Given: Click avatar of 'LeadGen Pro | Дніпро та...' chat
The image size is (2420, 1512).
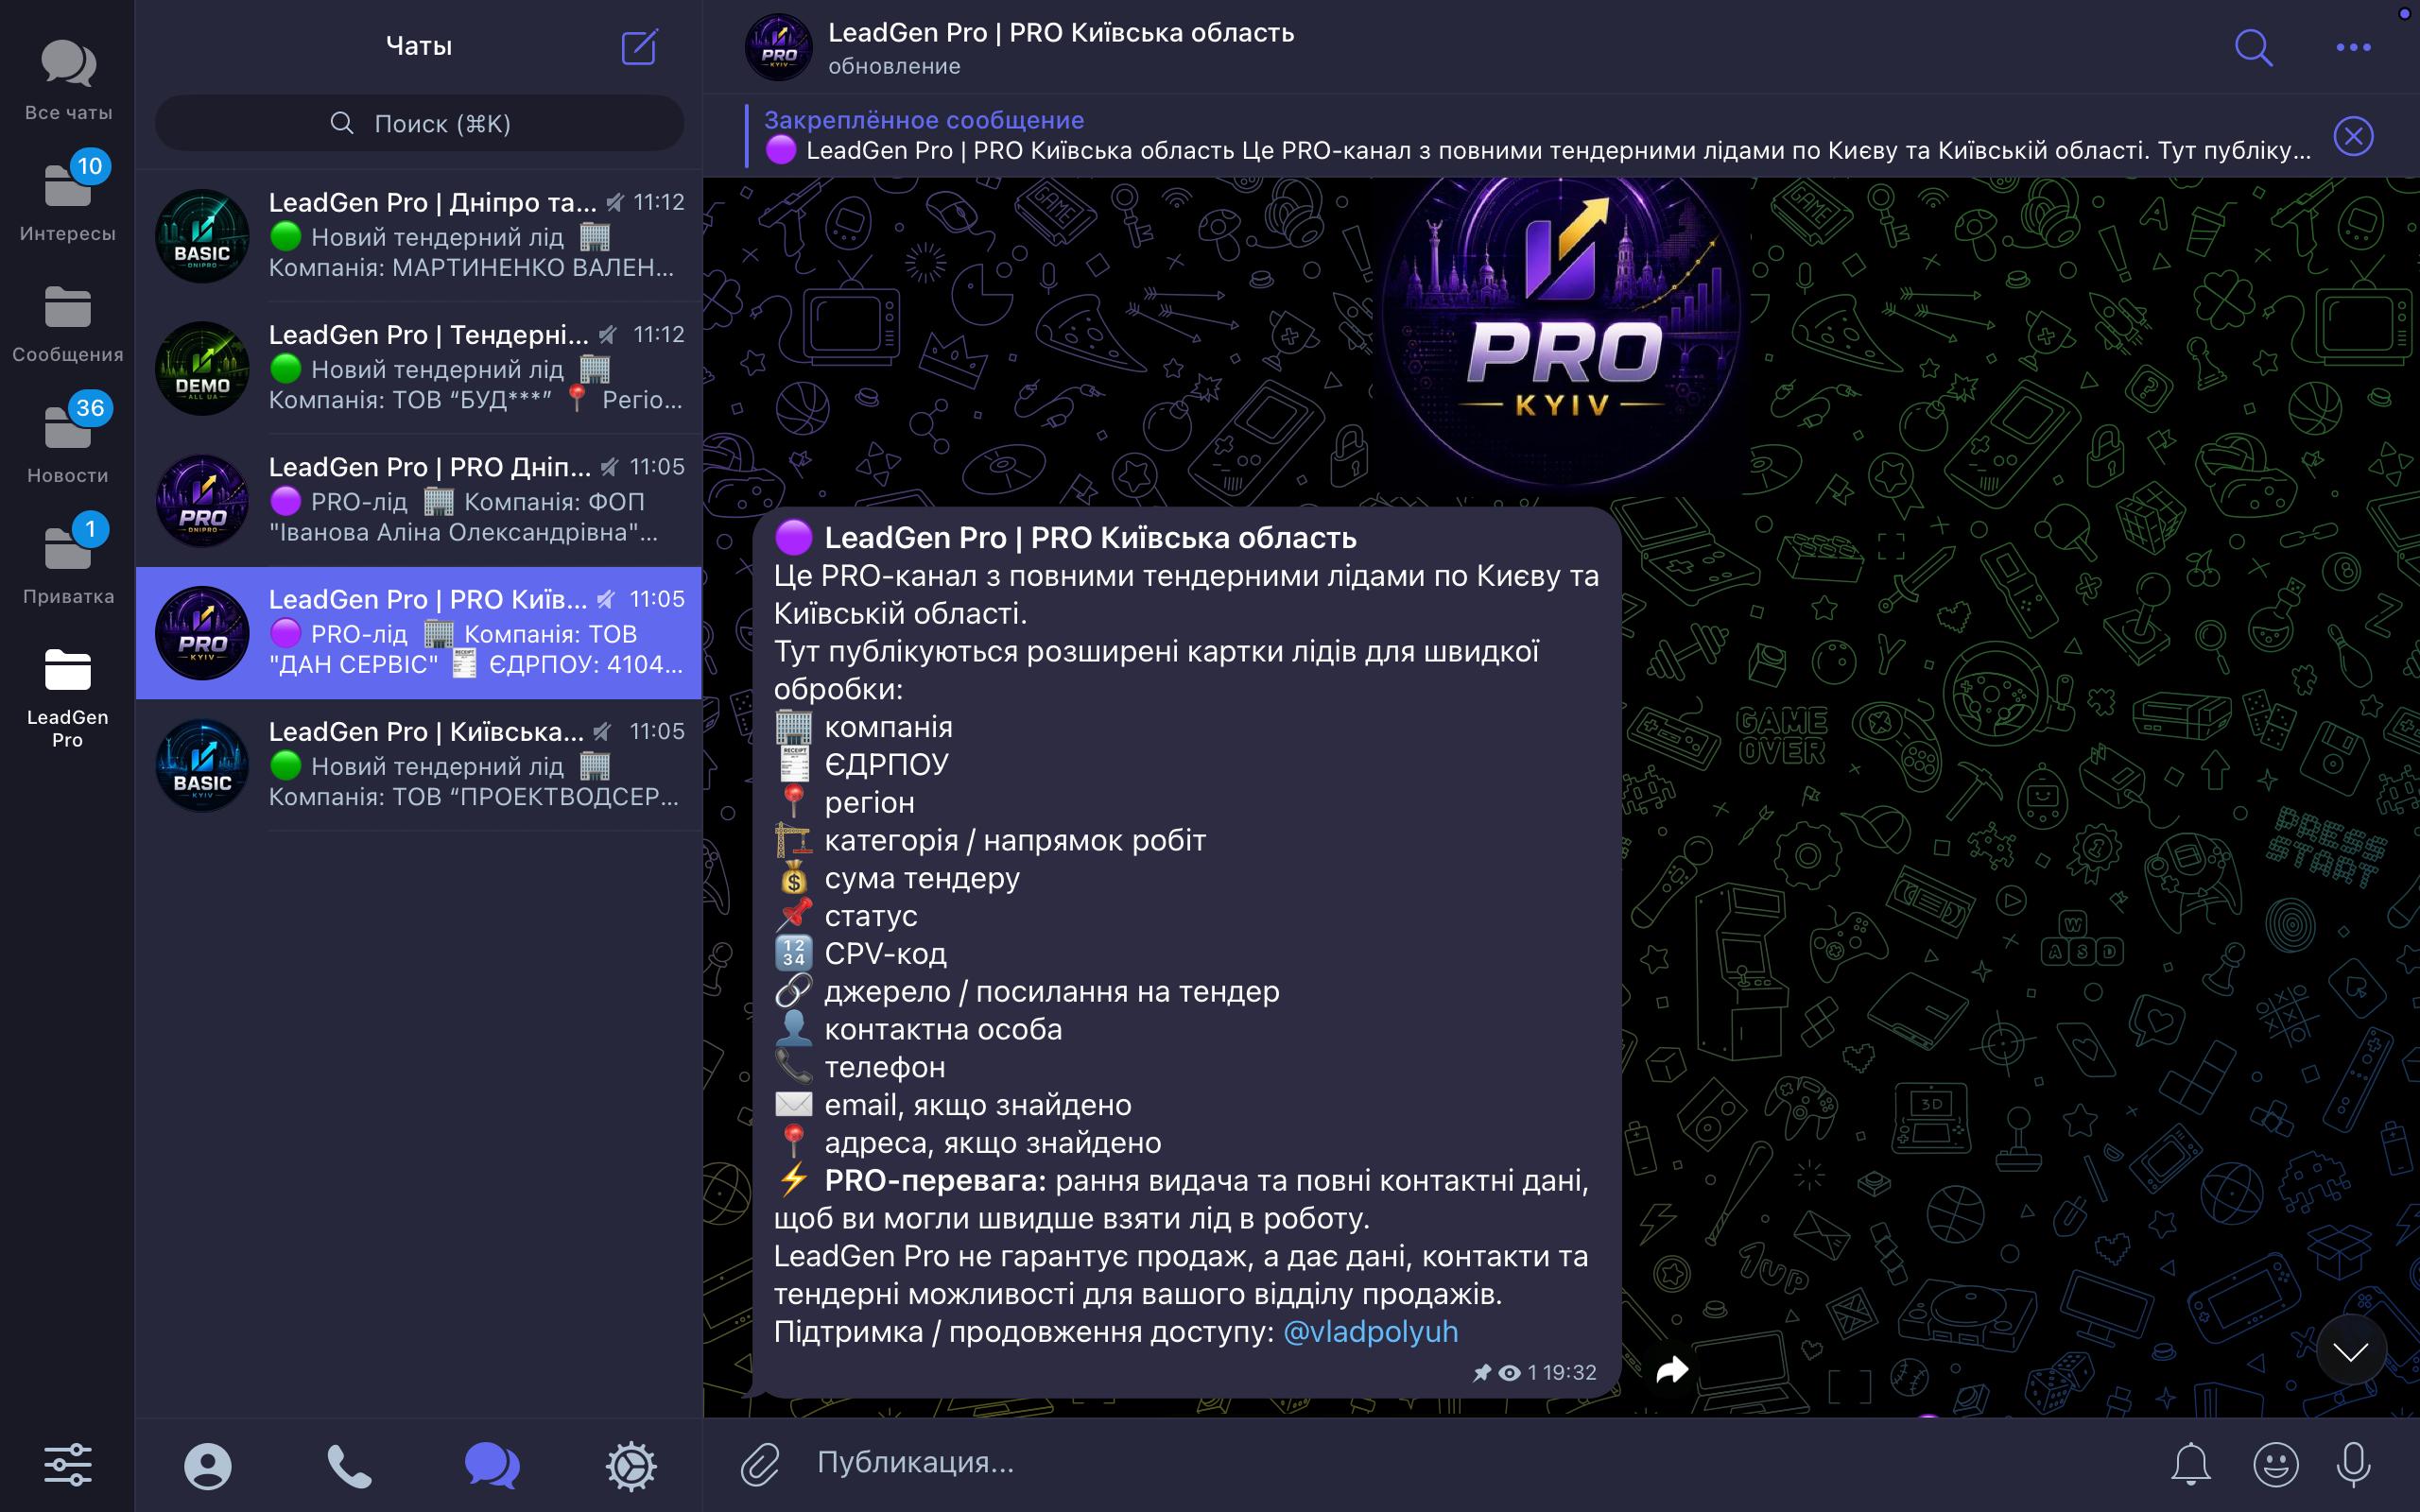Looking at the screenshot, I should click(x=202, y=236).
